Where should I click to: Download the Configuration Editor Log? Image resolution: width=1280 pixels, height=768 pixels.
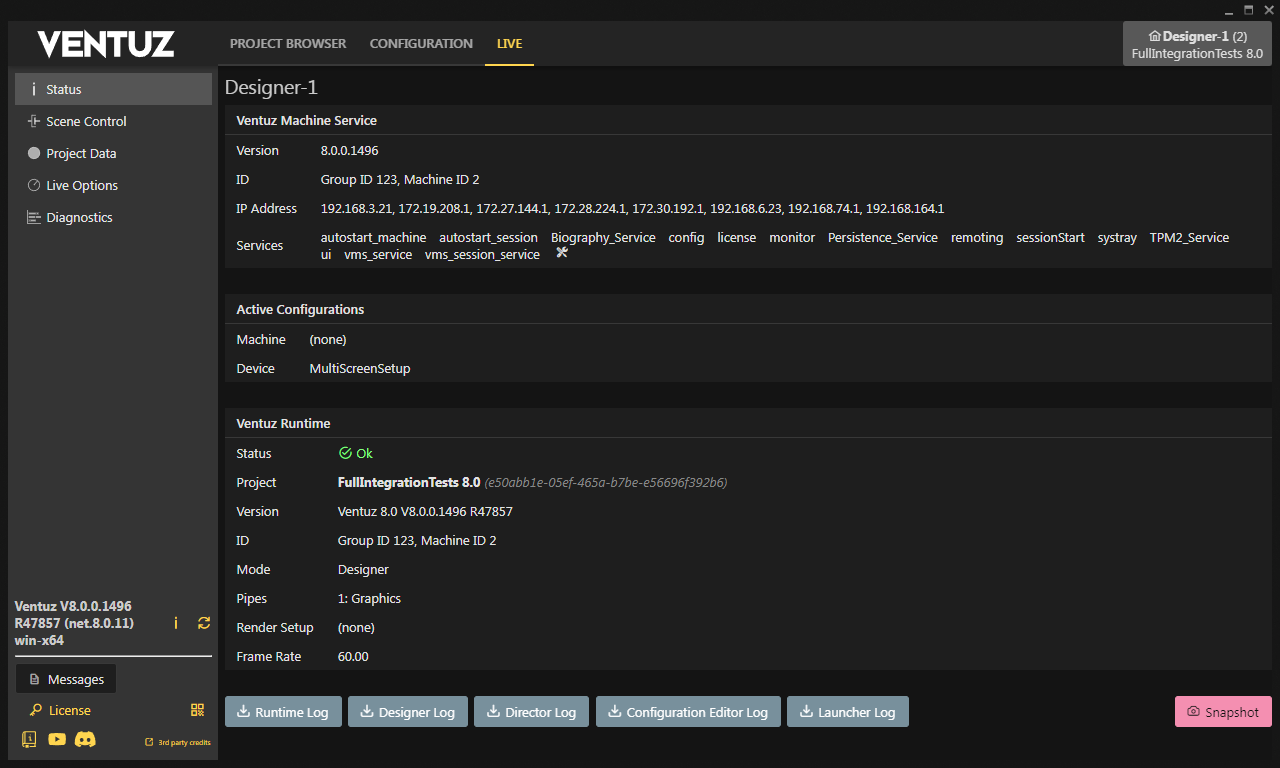click(688, 712)
